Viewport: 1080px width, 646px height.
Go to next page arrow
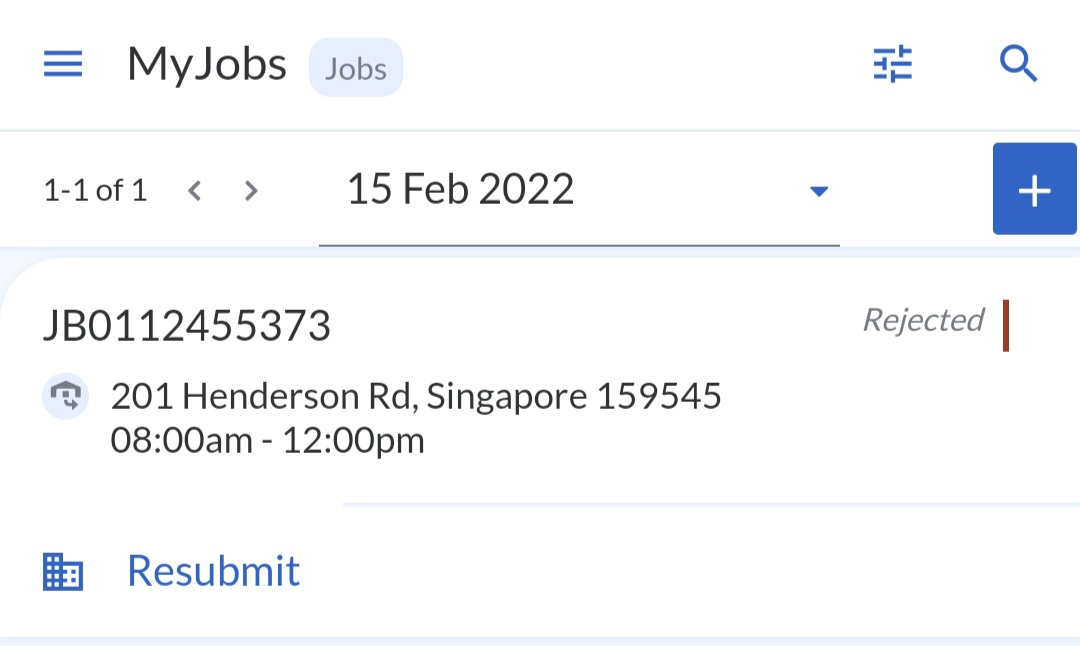click(x=251, y=190)
